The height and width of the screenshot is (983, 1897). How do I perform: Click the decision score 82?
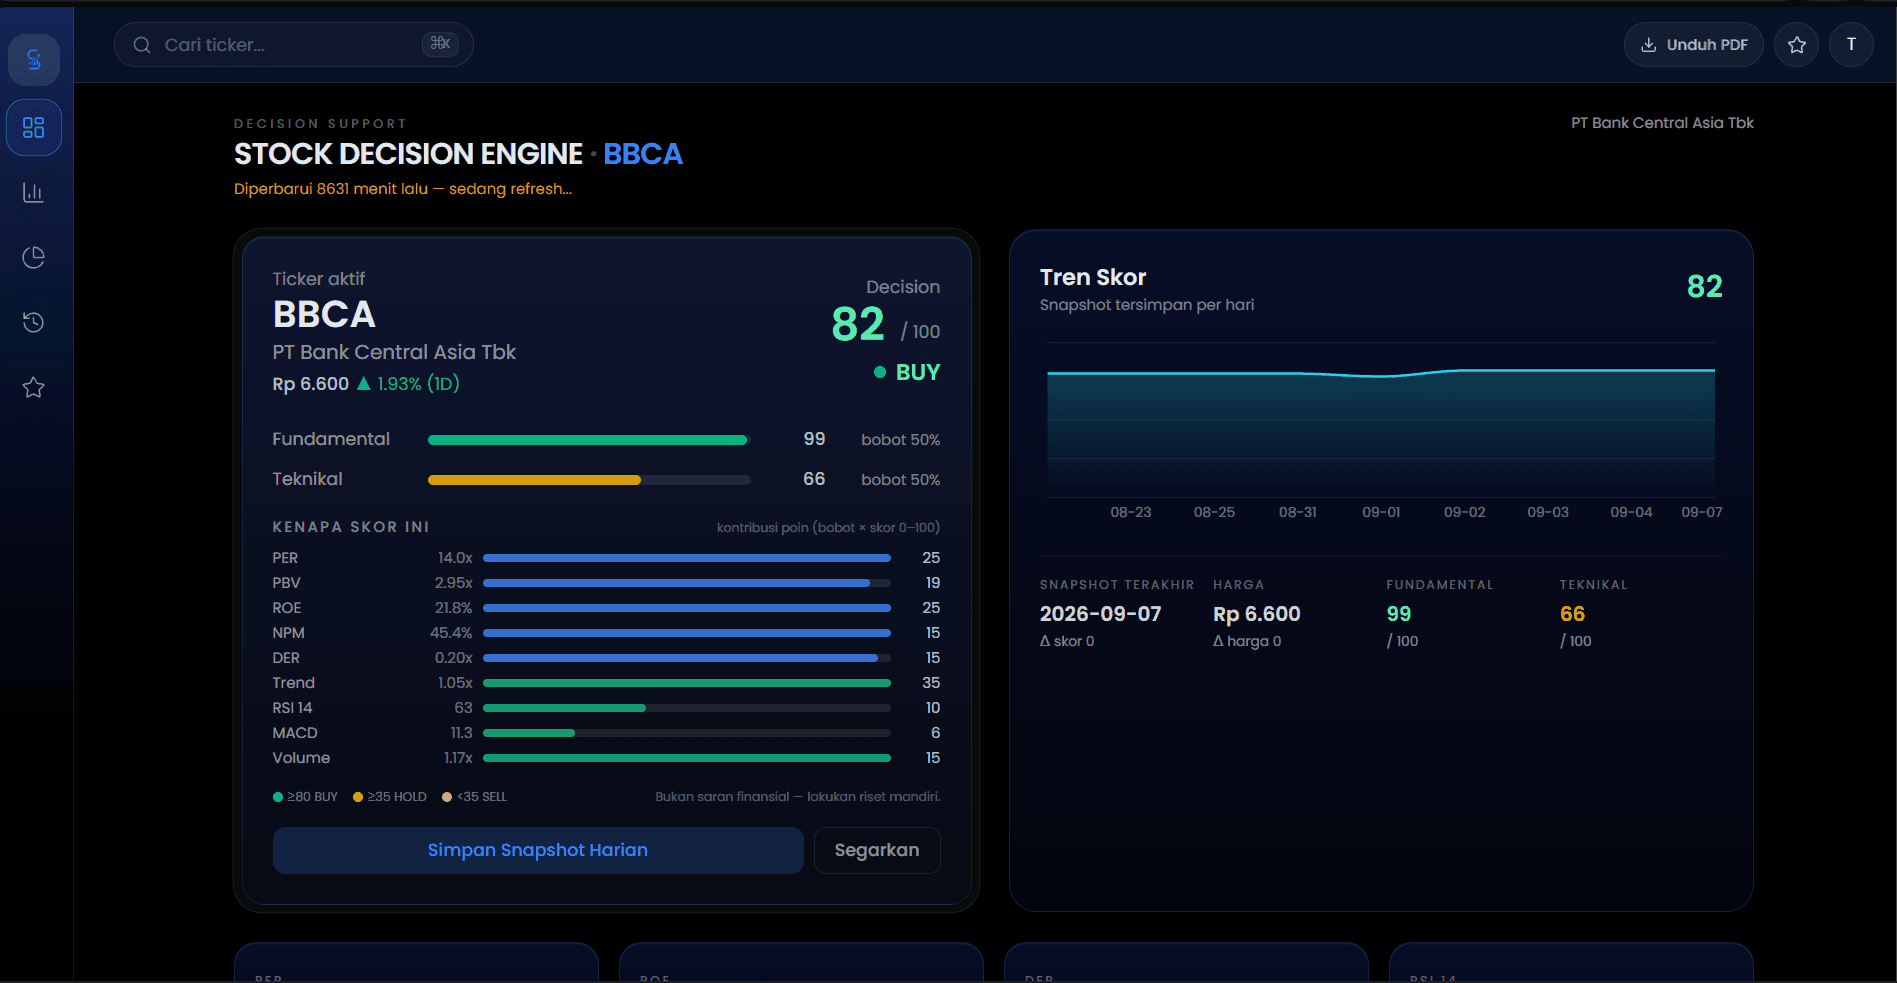(x=858, y=324)
